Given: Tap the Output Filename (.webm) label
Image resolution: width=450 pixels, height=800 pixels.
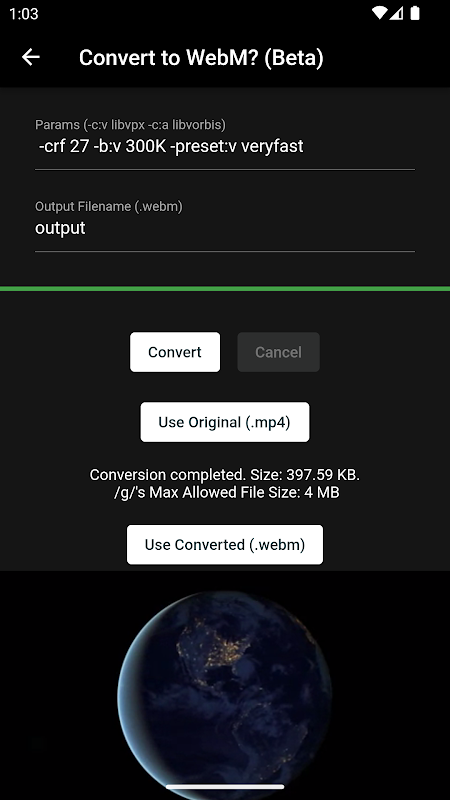Looking at the screenshot, I should click(109, 206).
